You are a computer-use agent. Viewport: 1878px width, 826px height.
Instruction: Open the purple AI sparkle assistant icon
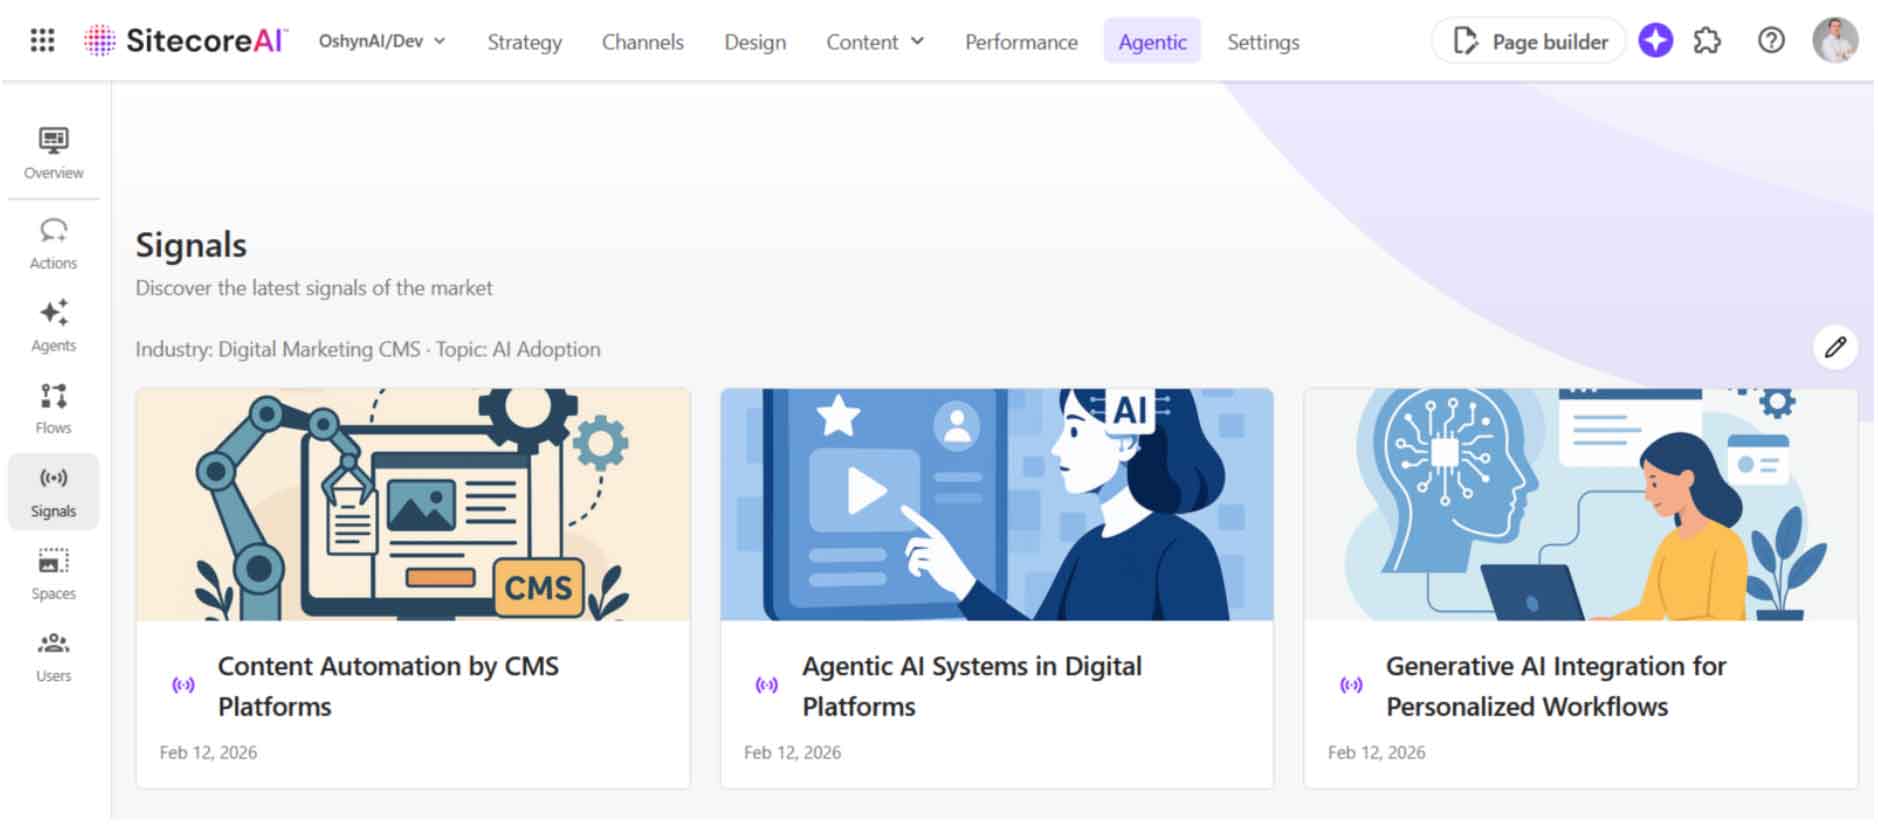1655,41
